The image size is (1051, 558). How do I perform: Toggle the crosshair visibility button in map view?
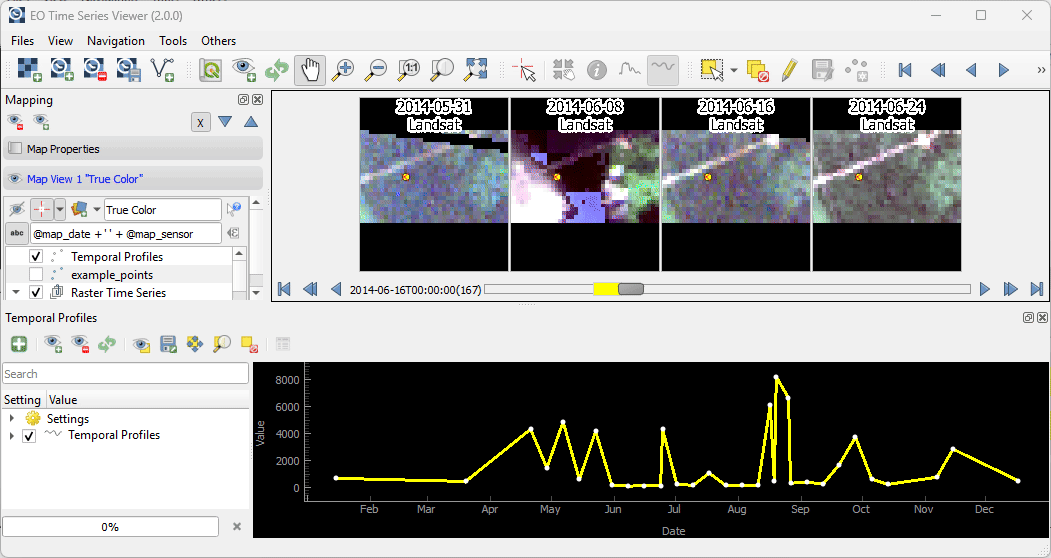coord(42,210)
